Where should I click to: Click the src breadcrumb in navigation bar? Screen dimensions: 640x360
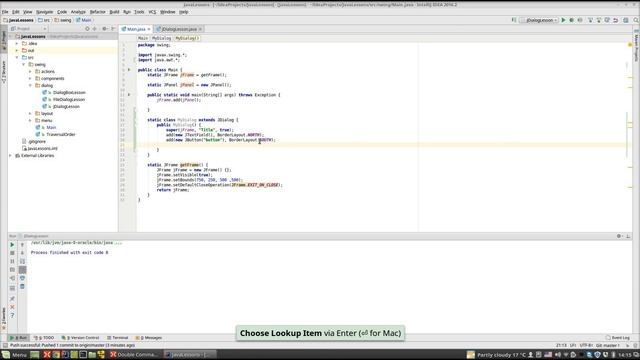44,20
